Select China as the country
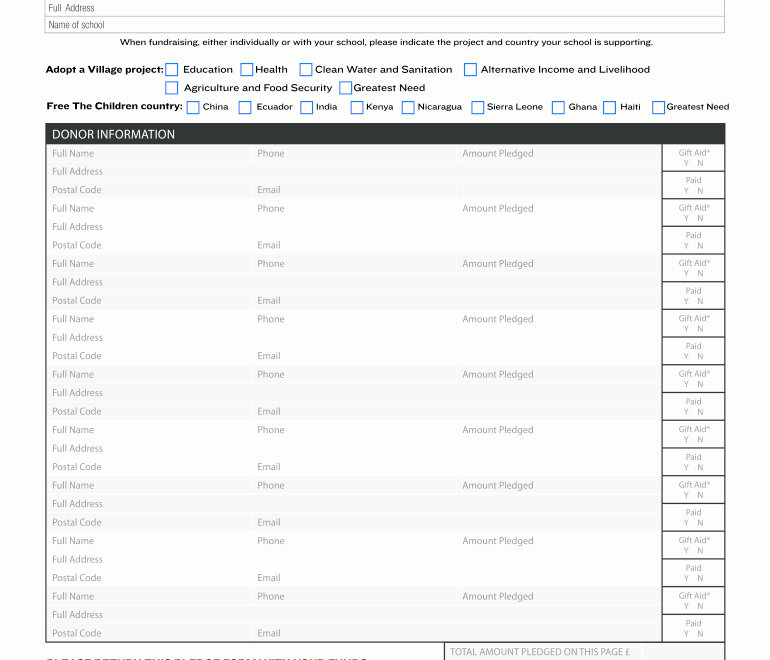Viewport: 770px width, 660px height. click(193, 108)
